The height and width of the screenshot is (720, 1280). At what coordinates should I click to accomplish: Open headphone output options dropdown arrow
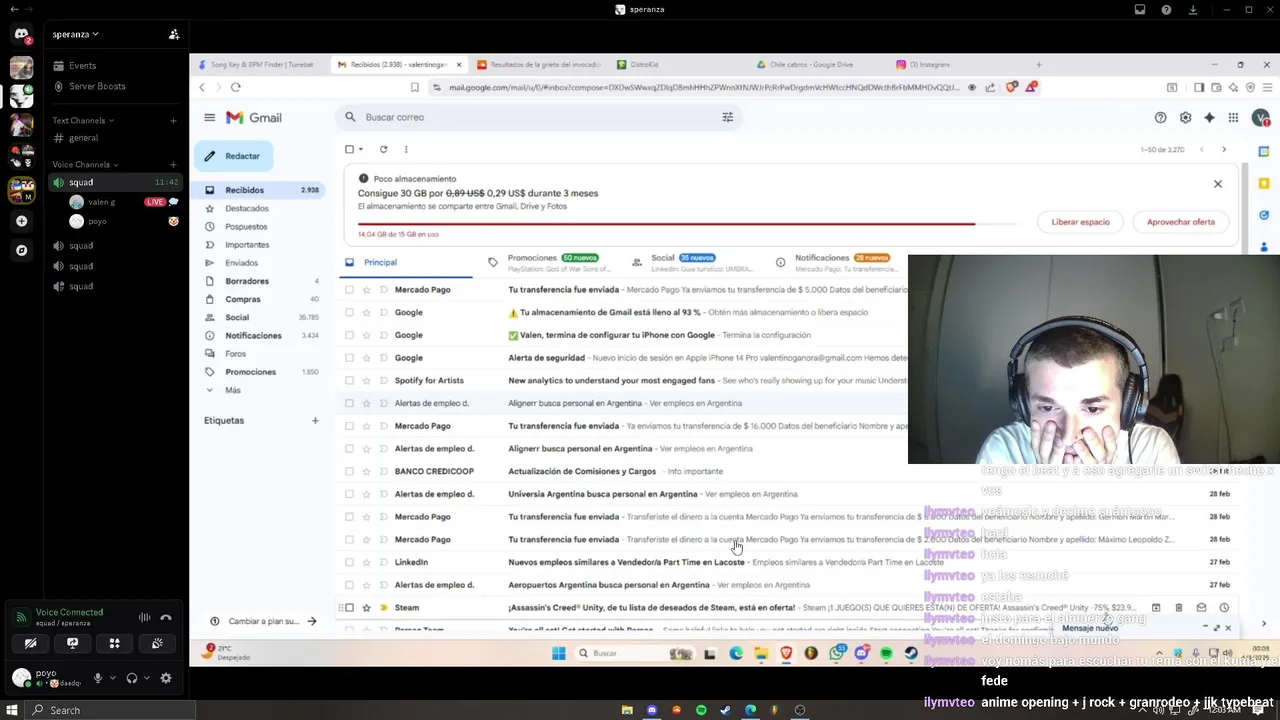click(x=146, y=678)
